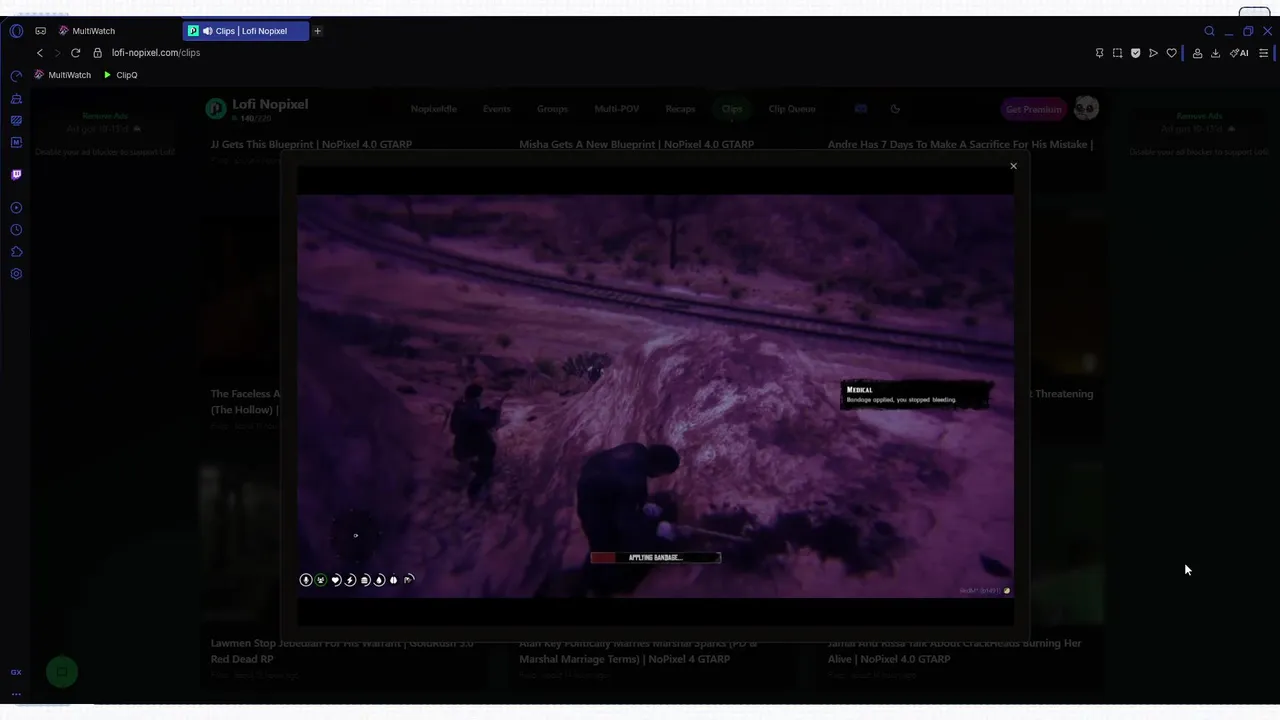Image resolution: width=1280 pixels, height=720 pixels.
Task: Click the Get Premium button
Action: point(1034,109)
